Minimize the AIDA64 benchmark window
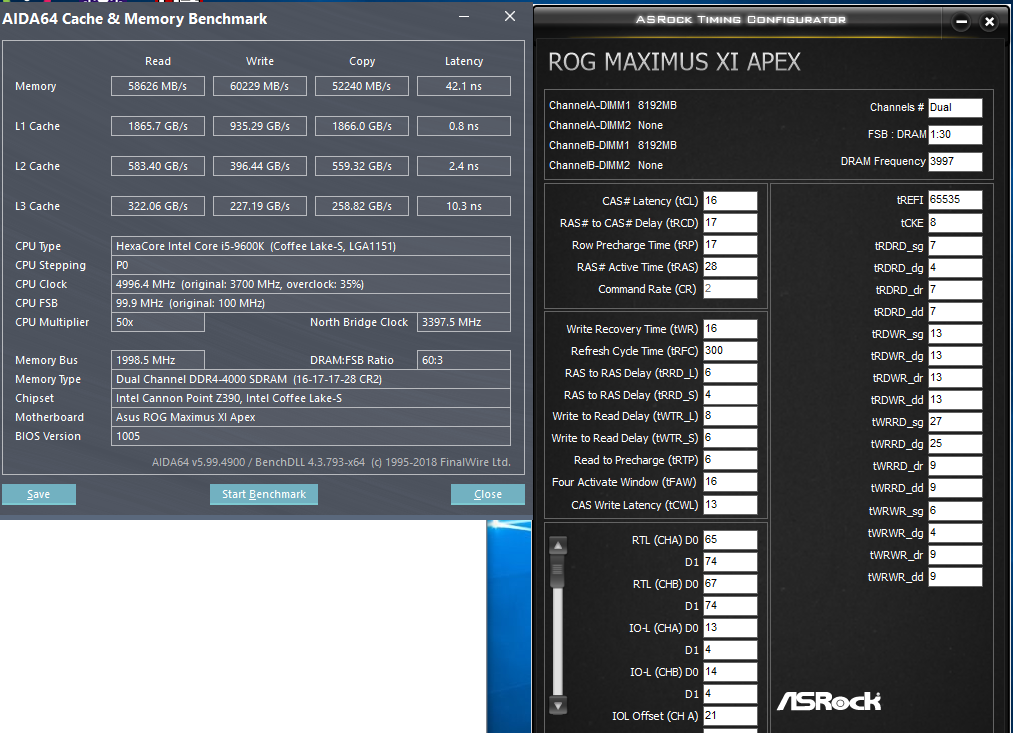1013x733 pixels. tap(464, 17)
